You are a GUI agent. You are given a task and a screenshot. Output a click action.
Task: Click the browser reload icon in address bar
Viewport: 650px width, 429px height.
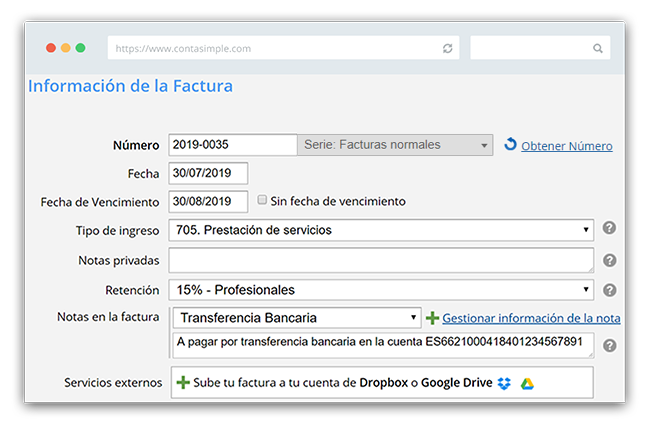tap(447, 48)
